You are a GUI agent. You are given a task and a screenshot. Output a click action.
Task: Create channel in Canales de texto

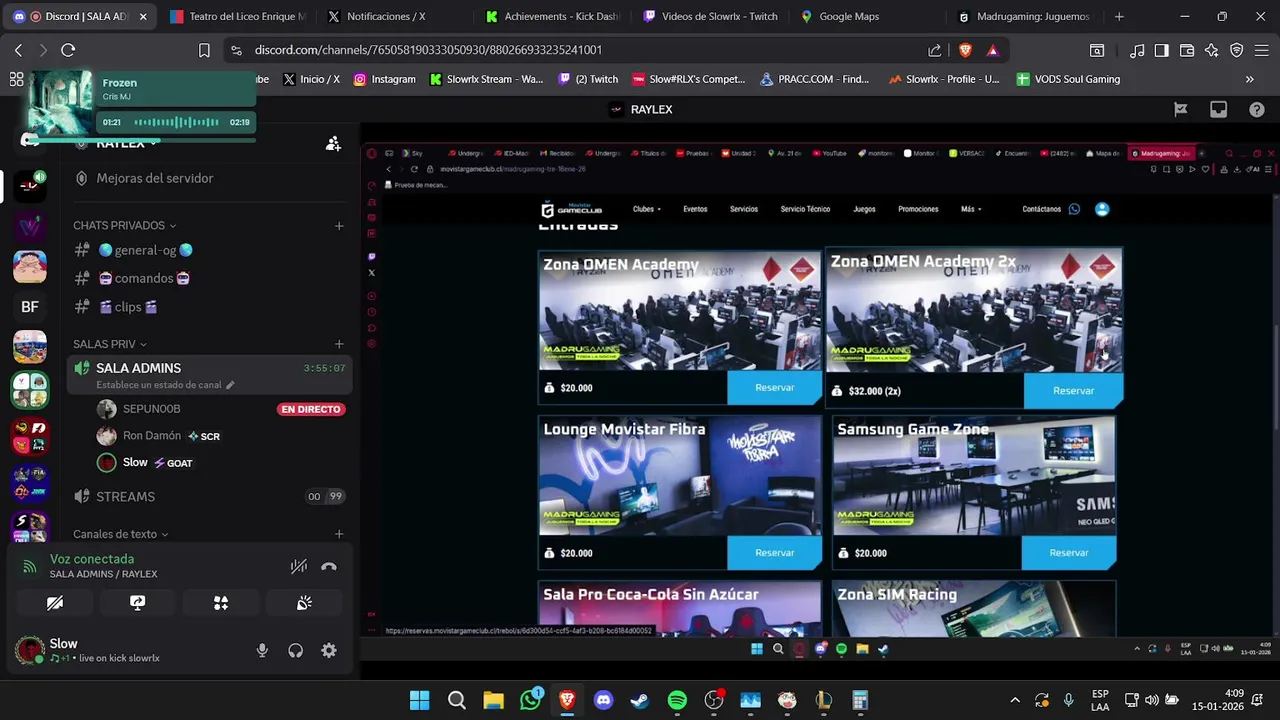coord(339,534)
